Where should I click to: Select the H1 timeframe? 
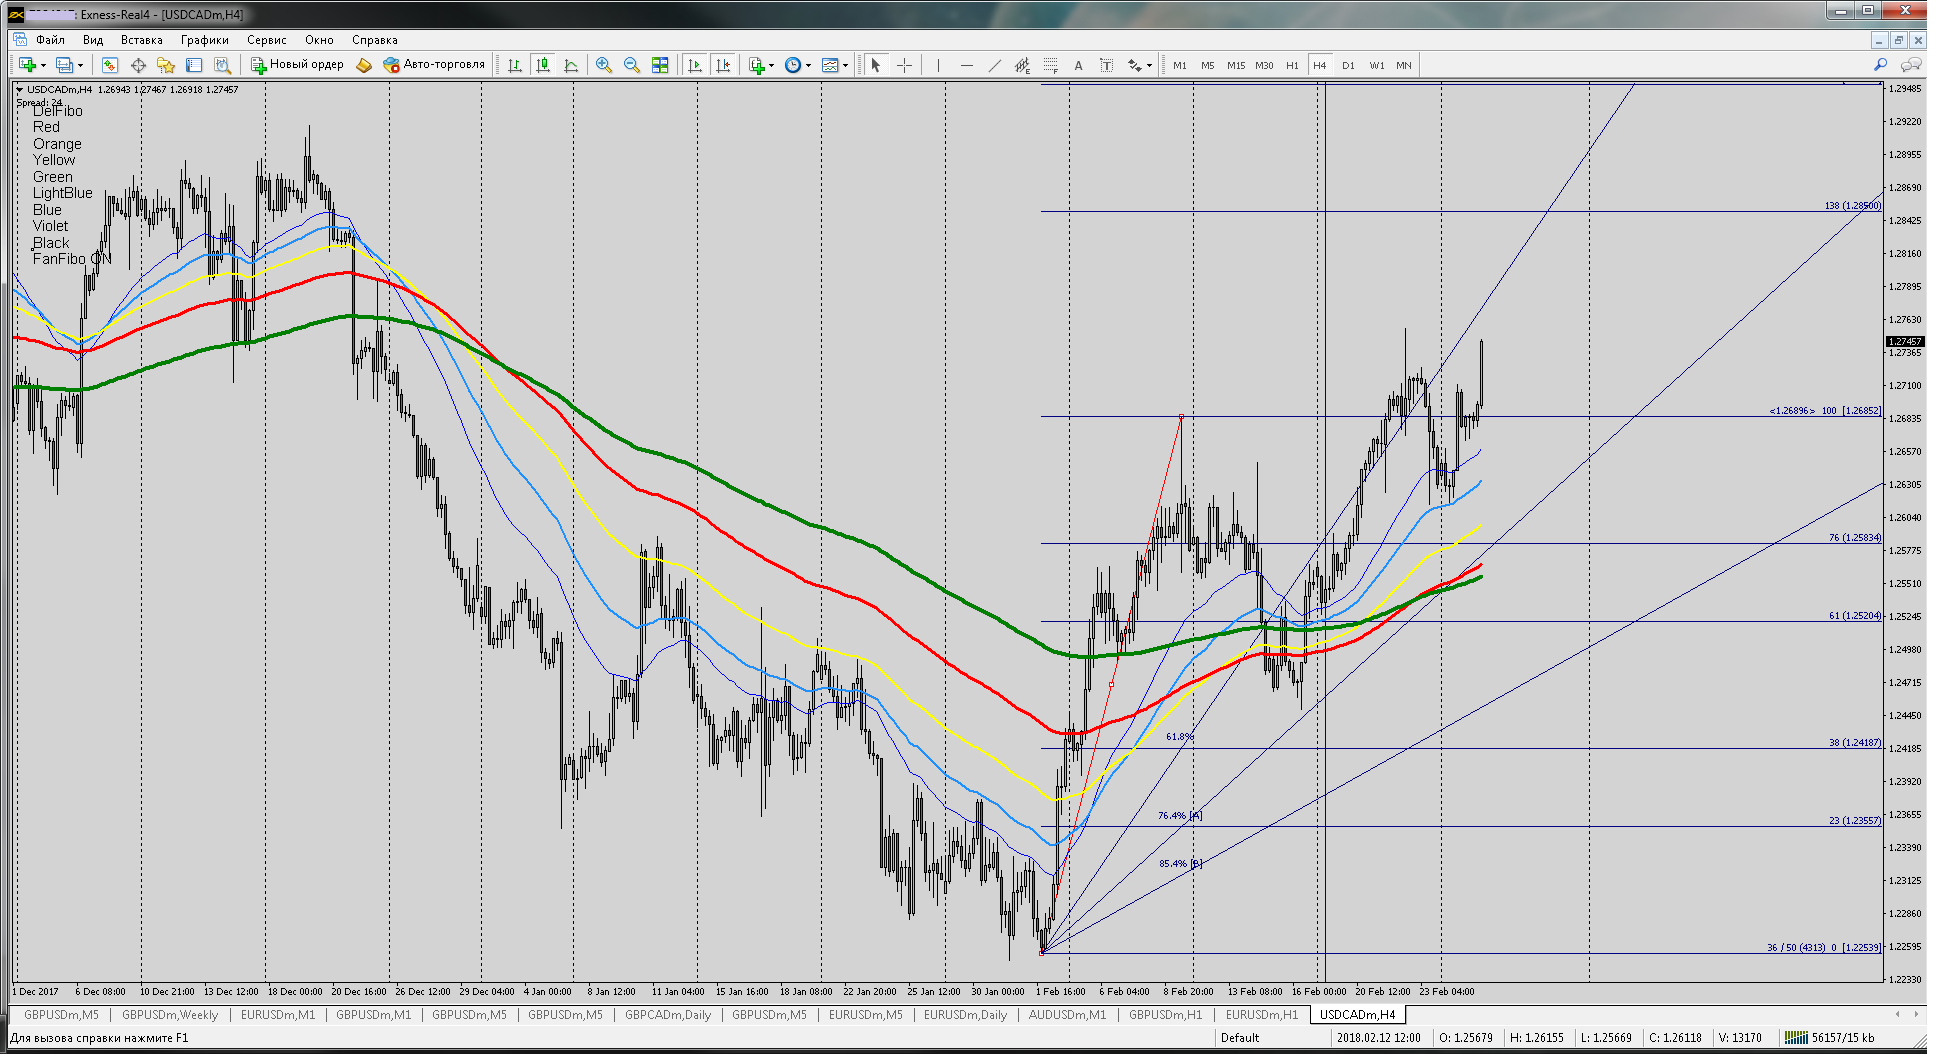[1292, 65]
